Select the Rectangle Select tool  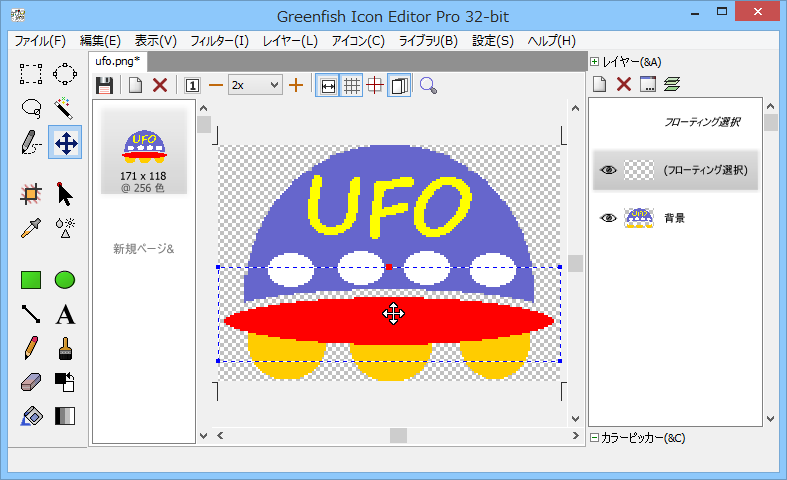[x=31, y=73]
